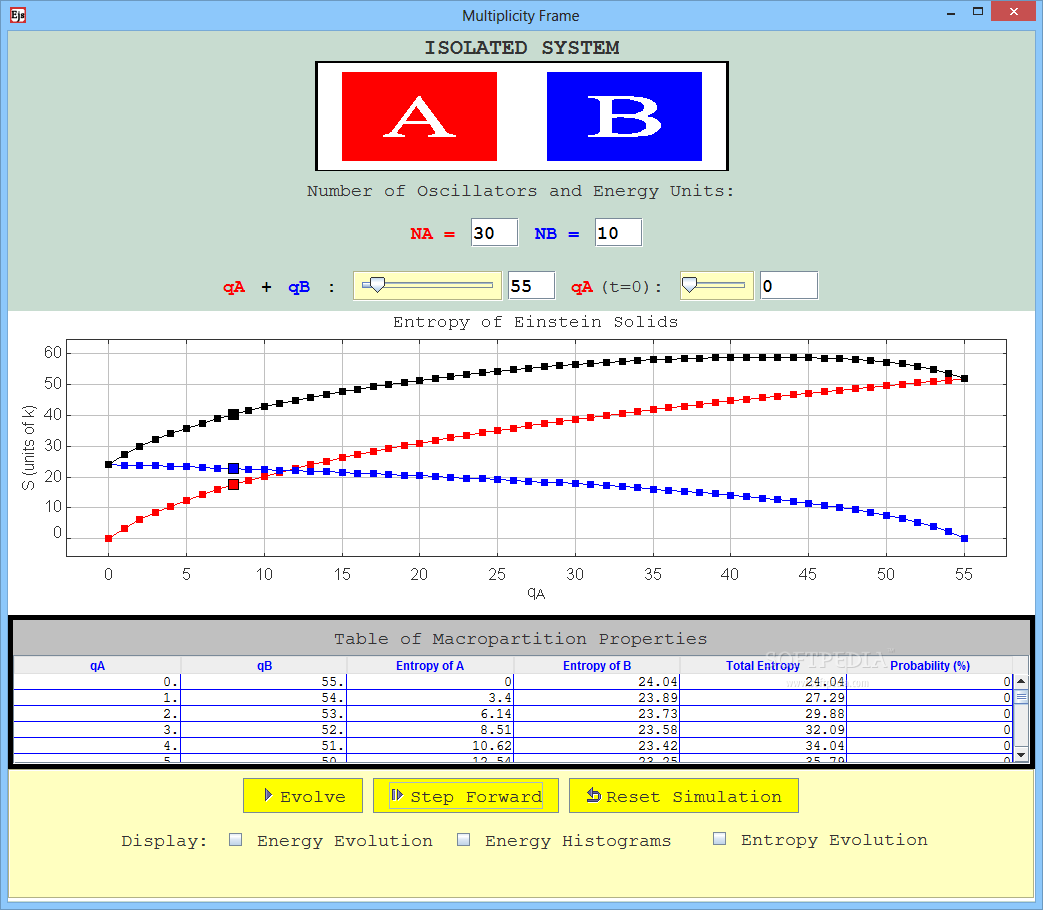This screenshot has width=1043, height=910.
Task: Select the total entropy cell 27.29
Action: [763, 698]
